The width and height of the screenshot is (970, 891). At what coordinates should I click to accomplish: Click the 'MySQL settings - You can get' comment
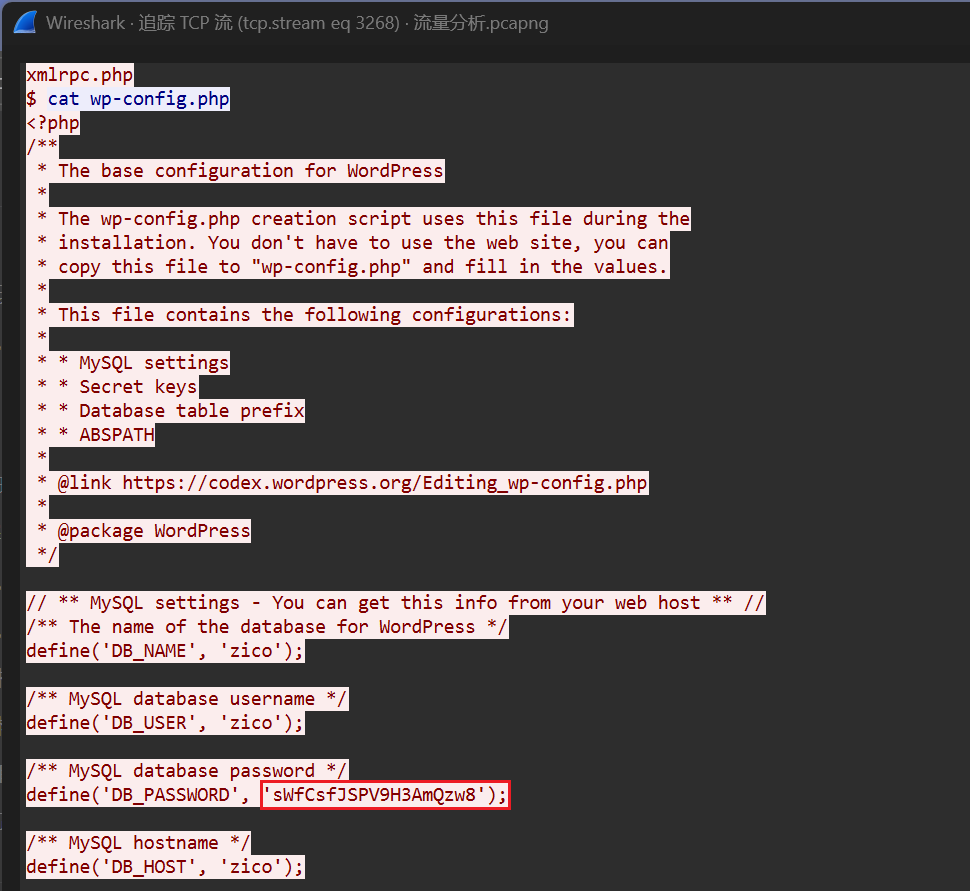pyautogui.click(x=395, y=603)
